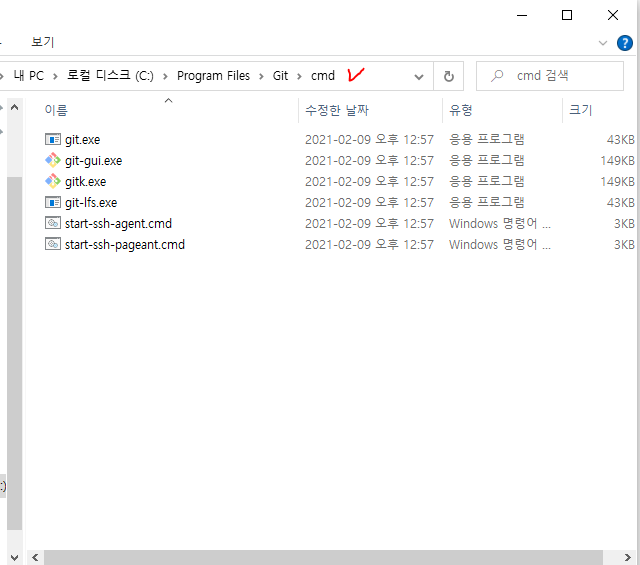This screenshot has height=565, width=640.
Task: Click the horizontal scrollbar thumb
Action: (x=323, y=557)
